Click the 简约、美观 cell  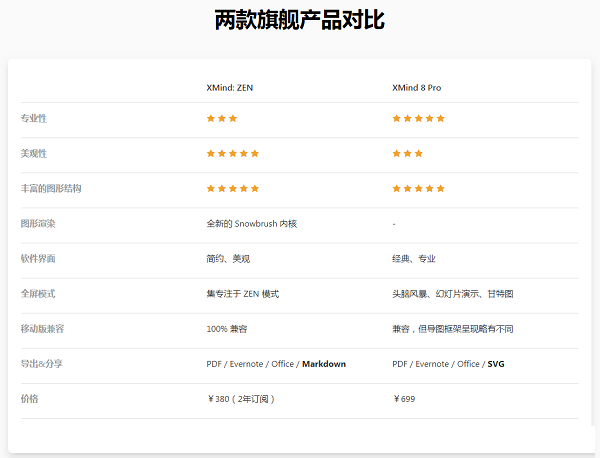click(x=228, y=259)
